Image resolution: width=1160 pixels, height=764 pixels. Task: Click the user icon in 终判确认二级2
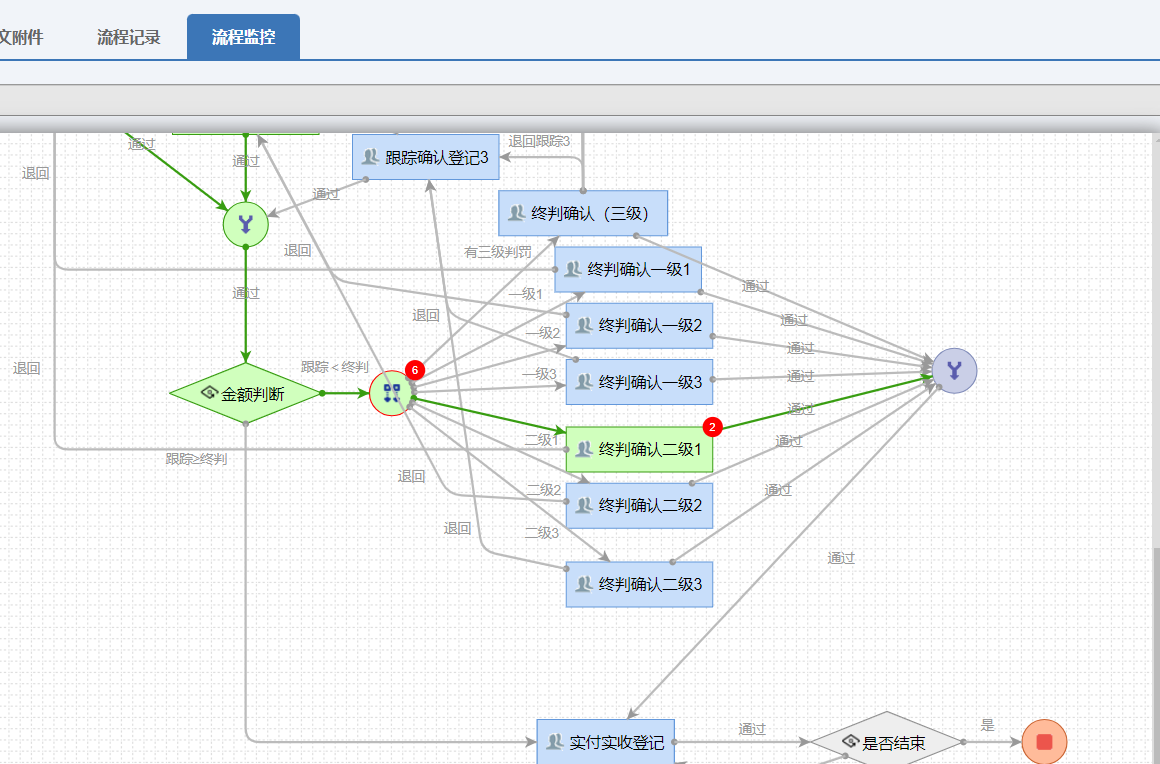(584, 505)
